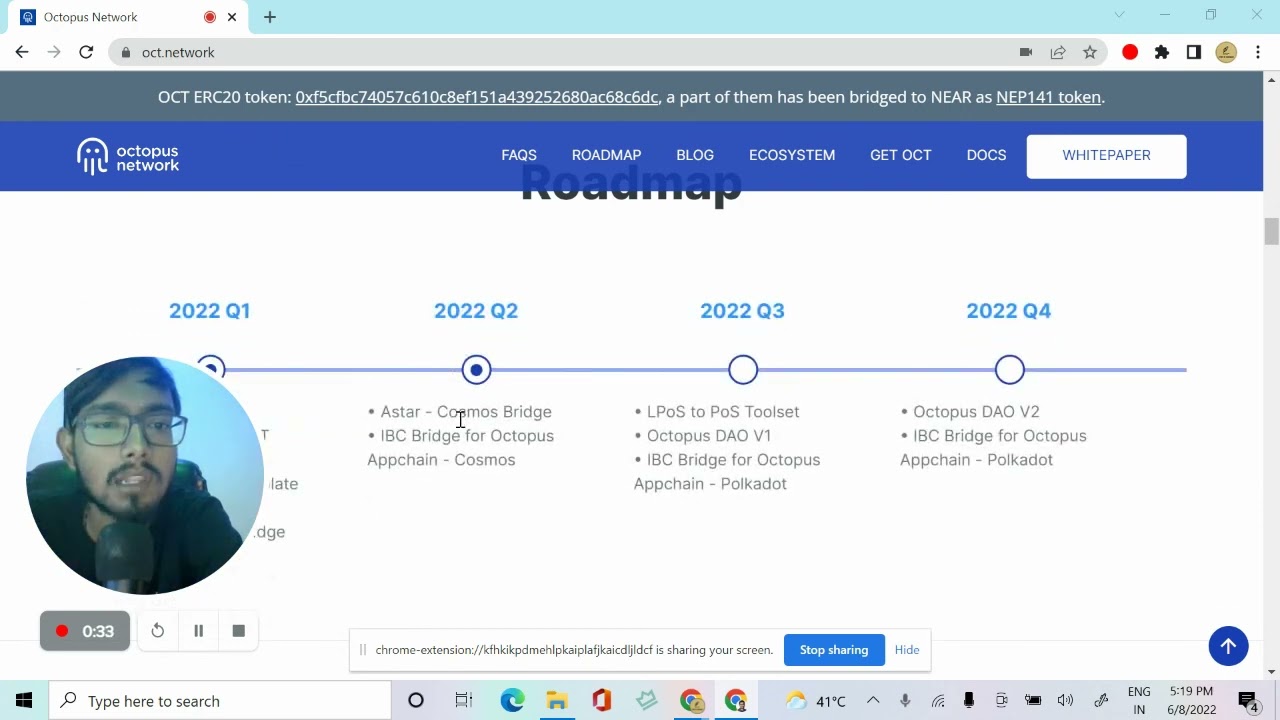Open Cortana circle icon
Viewport: 1280px width, 720px height.
[416, 701]
